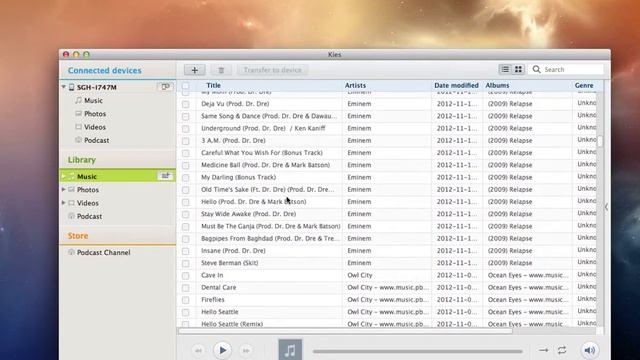
Task: Expand Library Photos tree arrow
Action: [x=64, y=189]
